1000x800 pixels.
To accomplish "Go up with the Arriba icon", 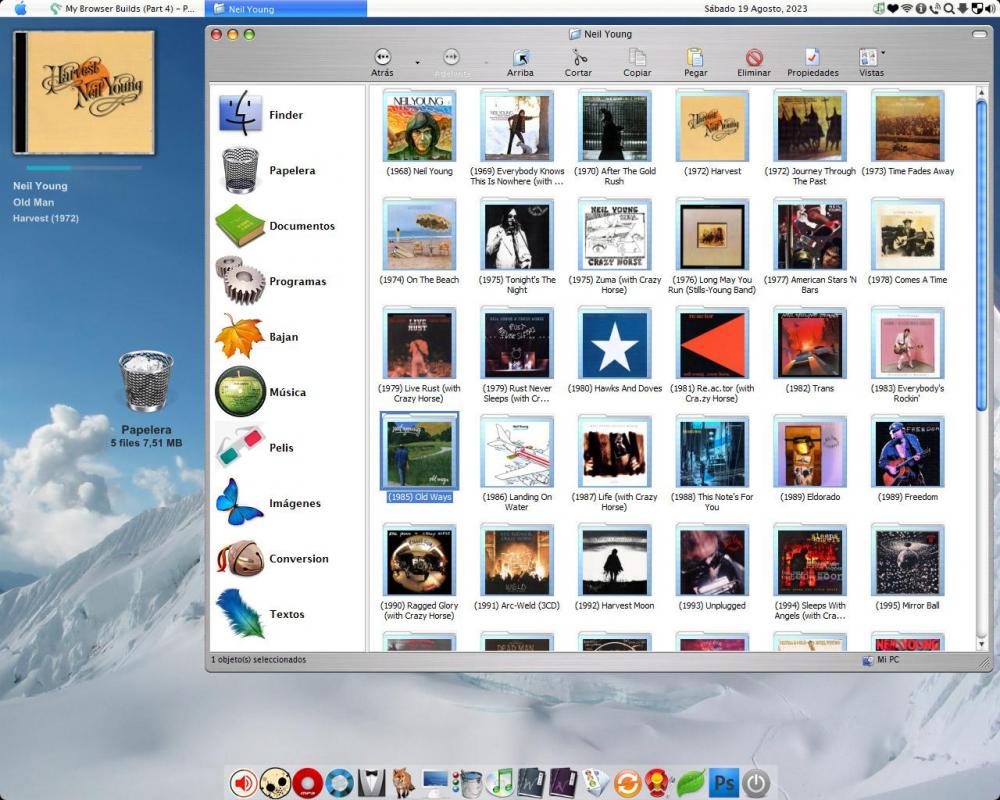I will coord(520,58).
